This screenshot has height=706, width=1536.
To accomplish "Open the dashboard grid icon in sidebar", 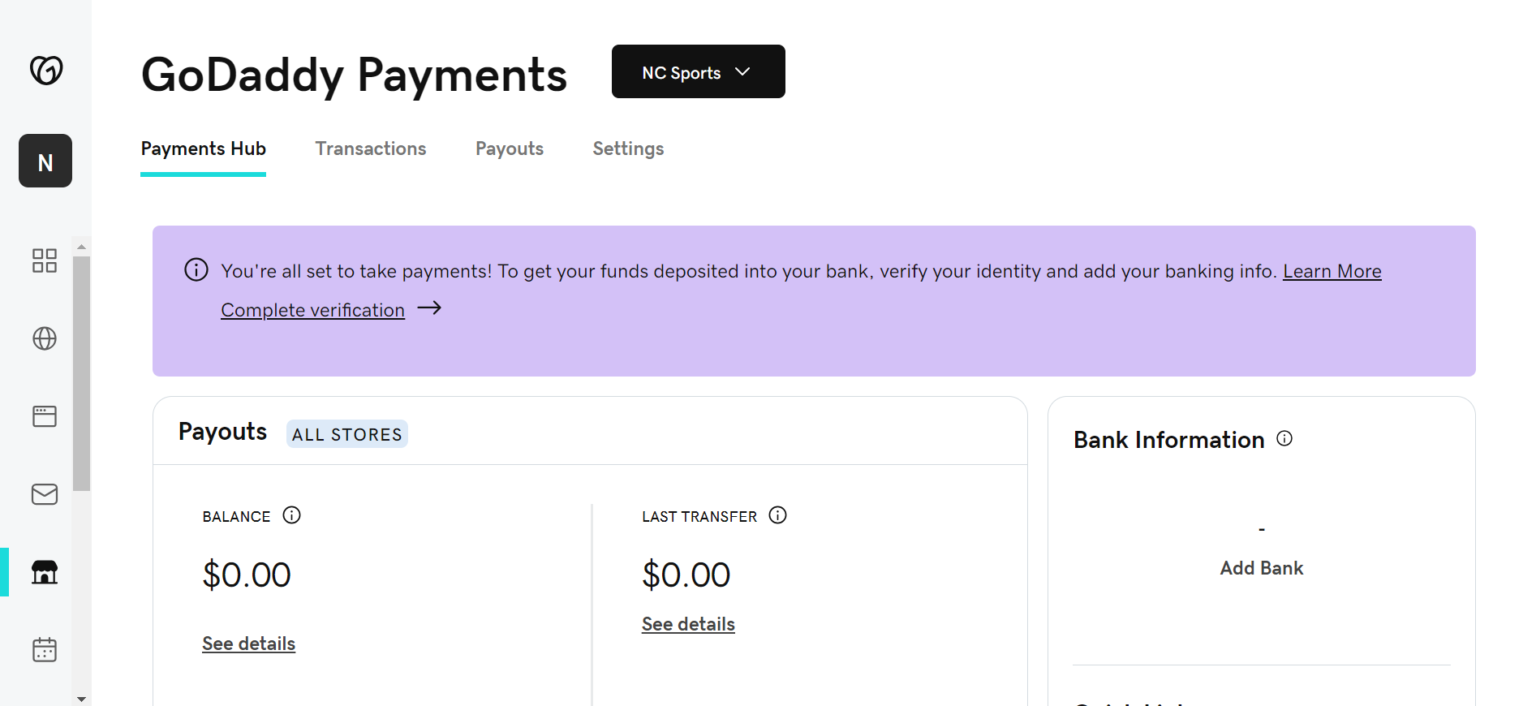I will (45, 261).
